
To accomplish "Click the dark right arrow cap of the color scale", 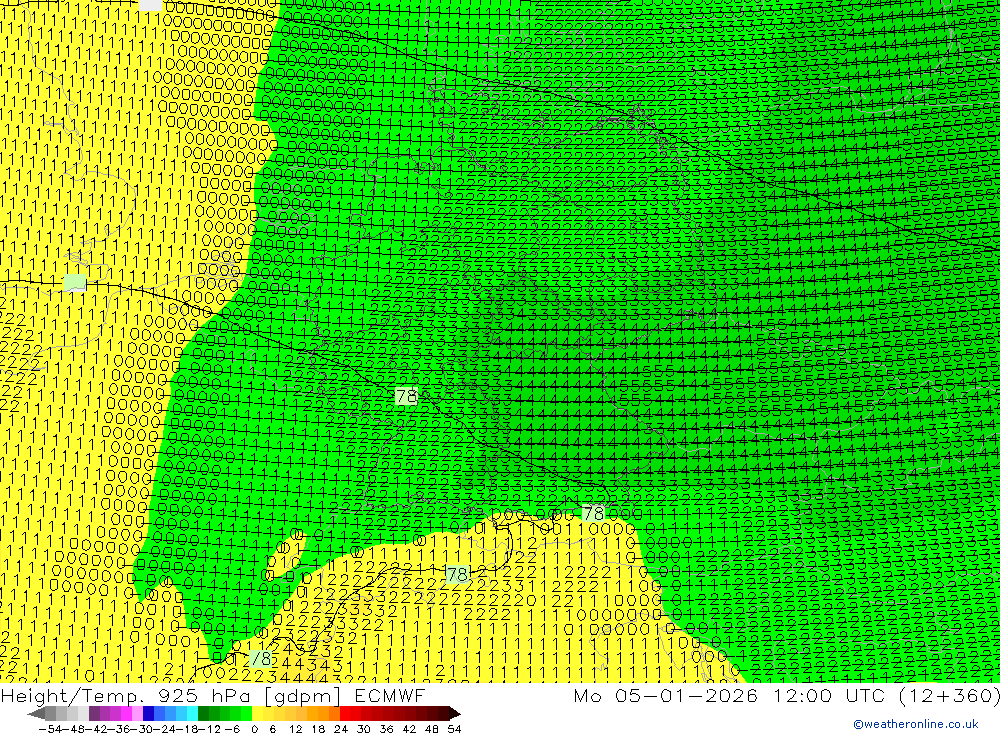I will pyautogui.click(x=455, y=714).
